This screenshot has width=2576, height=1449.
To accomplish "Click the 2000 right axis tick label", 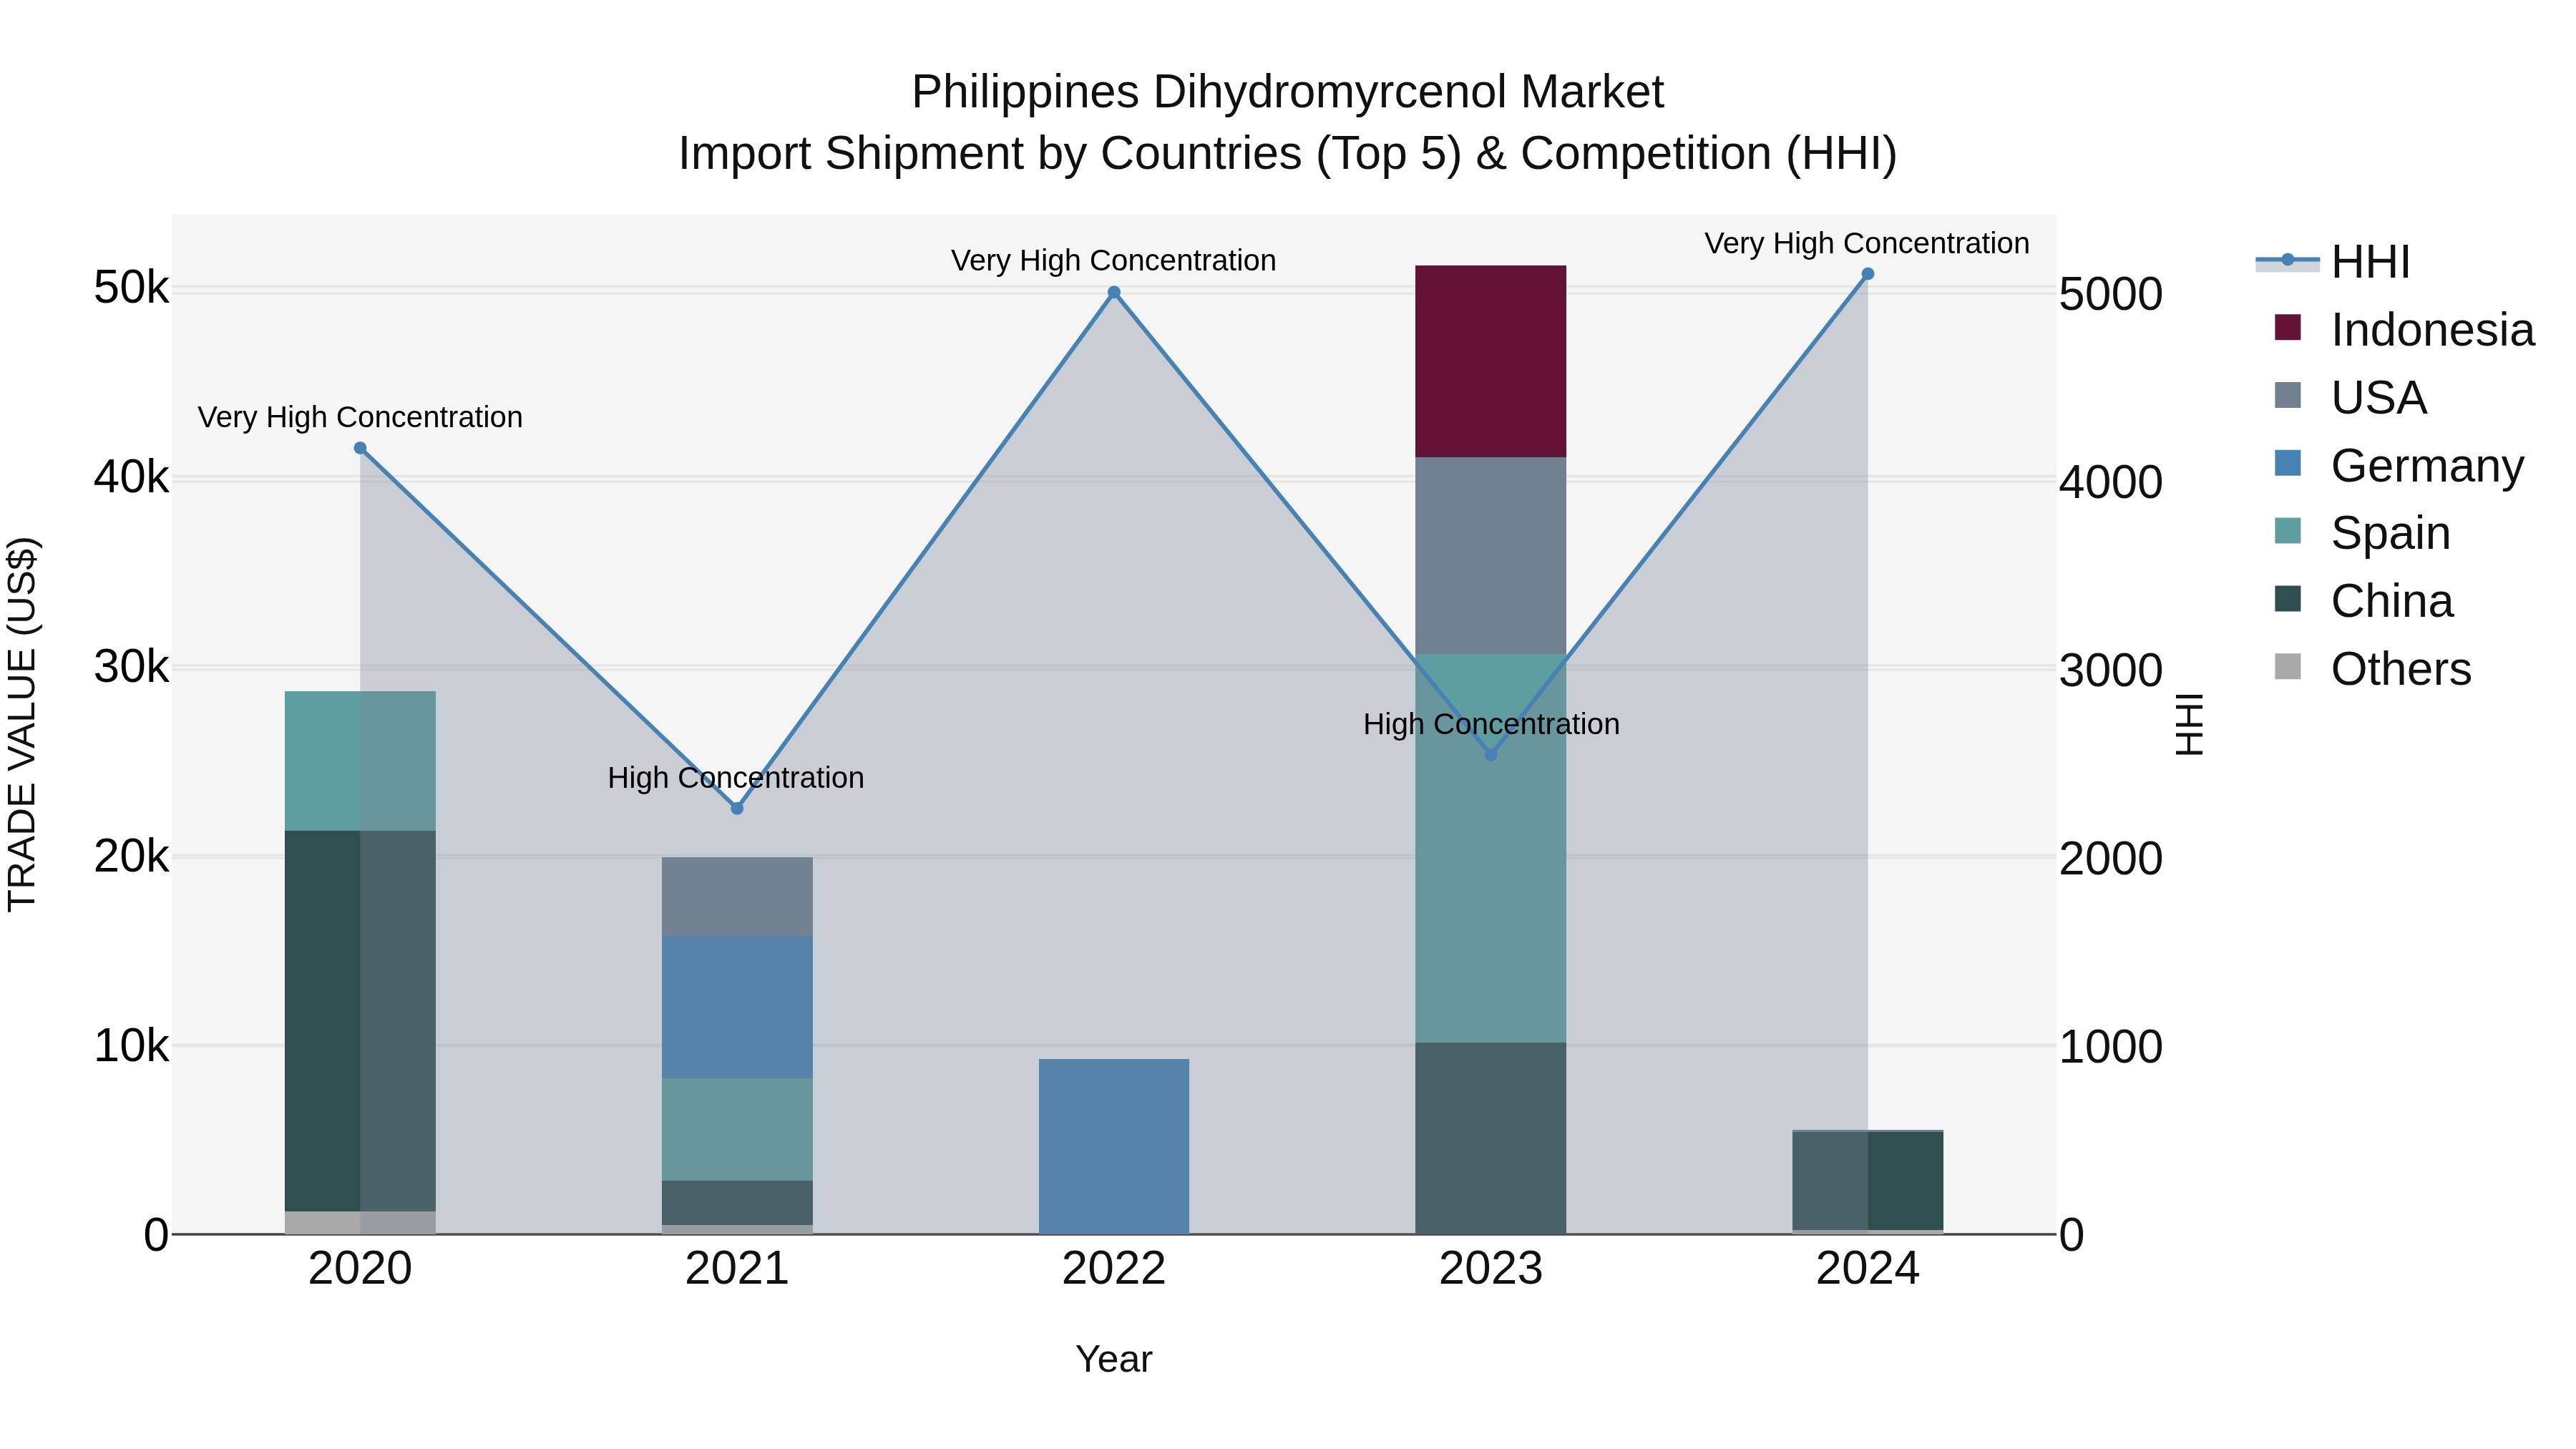I will (2111, 859).
